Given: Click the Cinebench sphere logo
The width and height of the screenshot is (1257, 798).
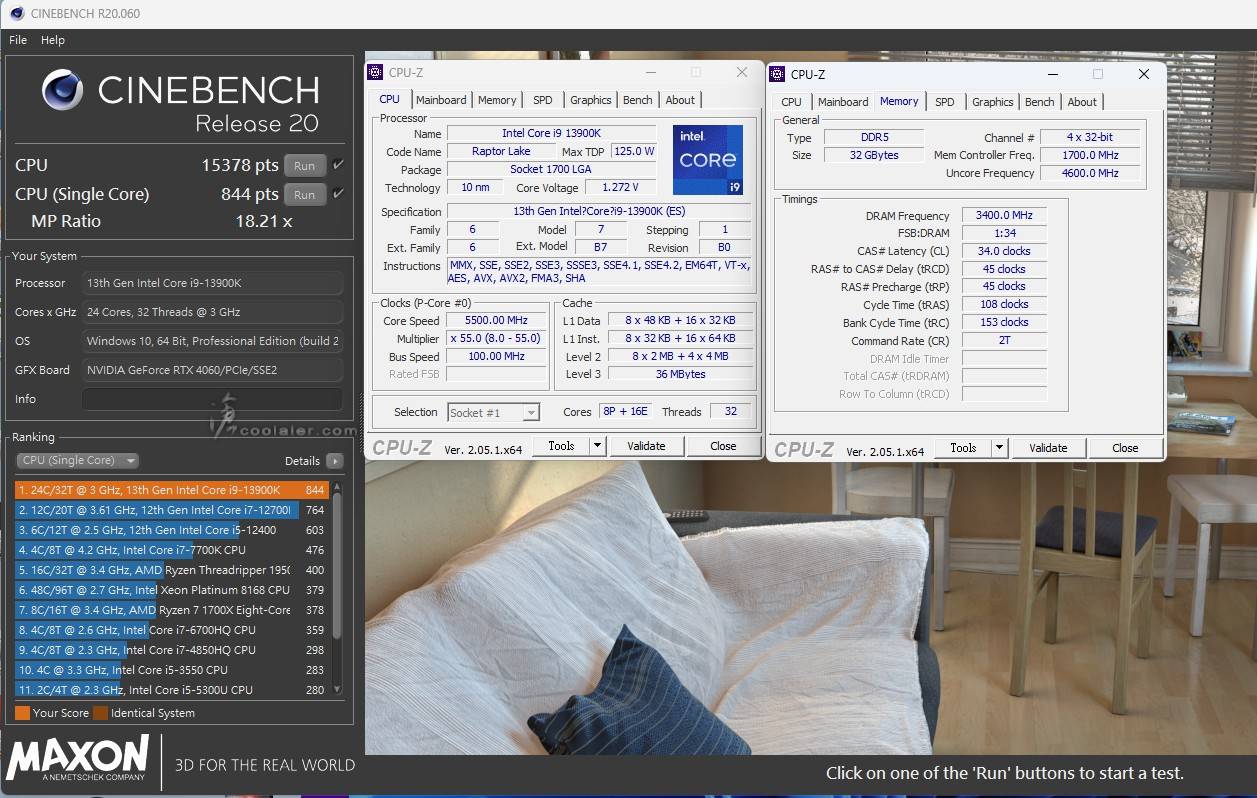Looking at the screenshot, I should (x=63, y=90).
